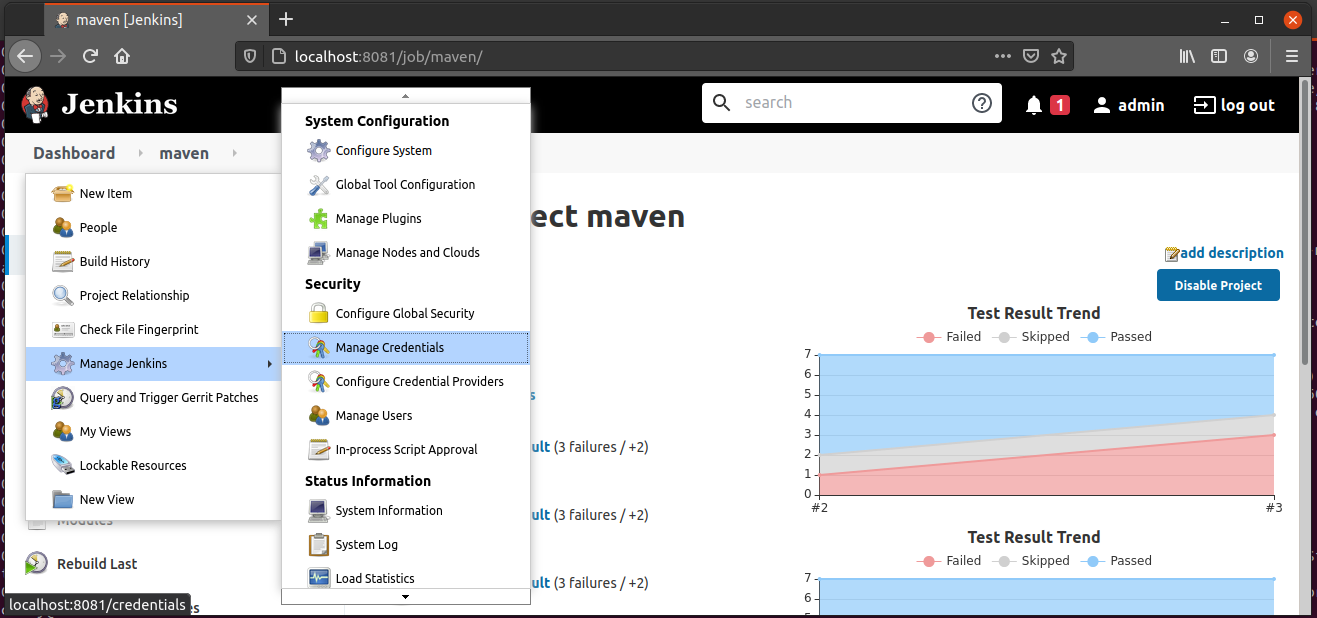Open the page actions ellipsis menu
Viewport: 1317px width, 618px height.
1003,56
